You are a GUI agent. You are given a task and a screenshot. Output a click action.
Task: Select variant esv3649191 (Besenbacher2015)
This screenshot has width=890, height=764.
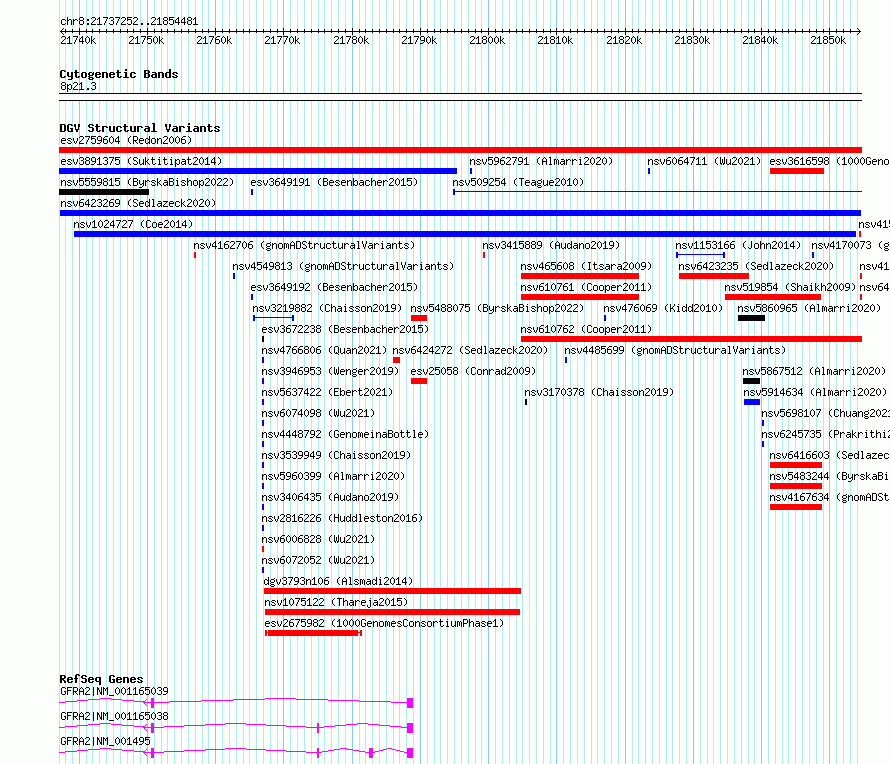coord(334,182)
